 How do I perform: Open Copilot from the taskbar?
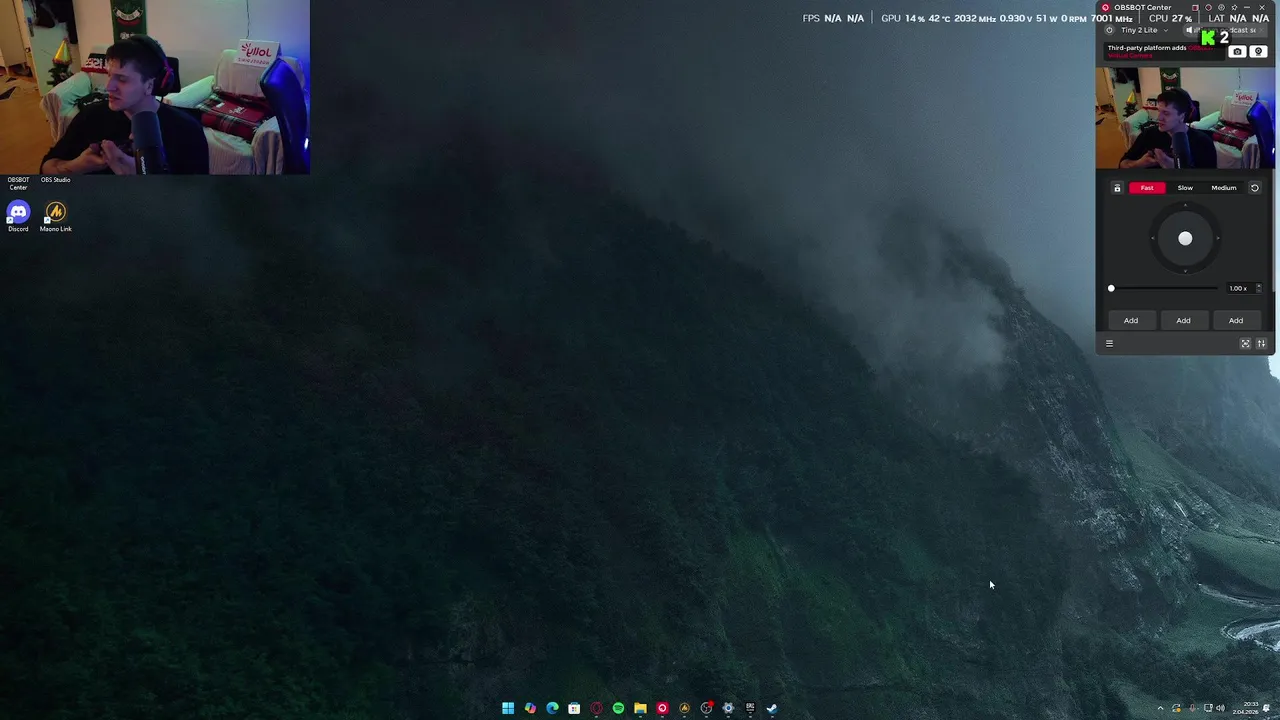530,708
